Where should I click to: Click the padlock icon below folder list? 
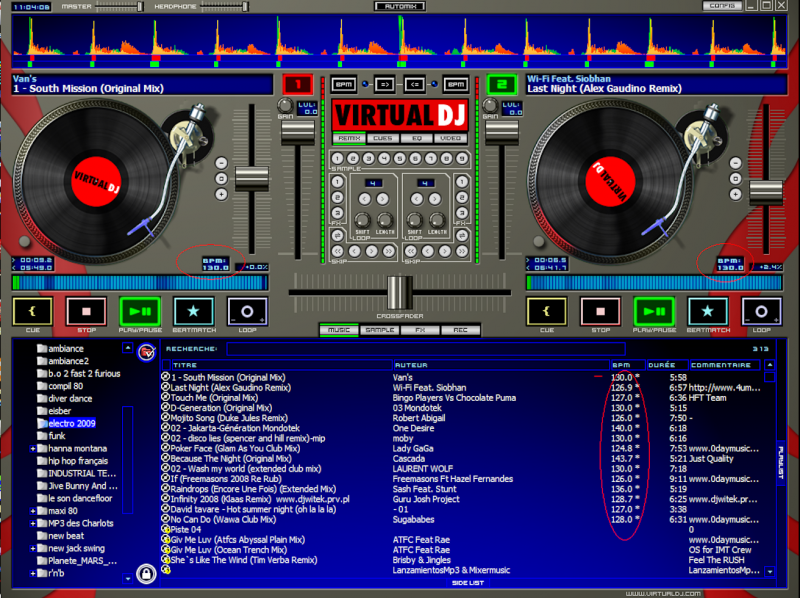click(x=147, y=573)
